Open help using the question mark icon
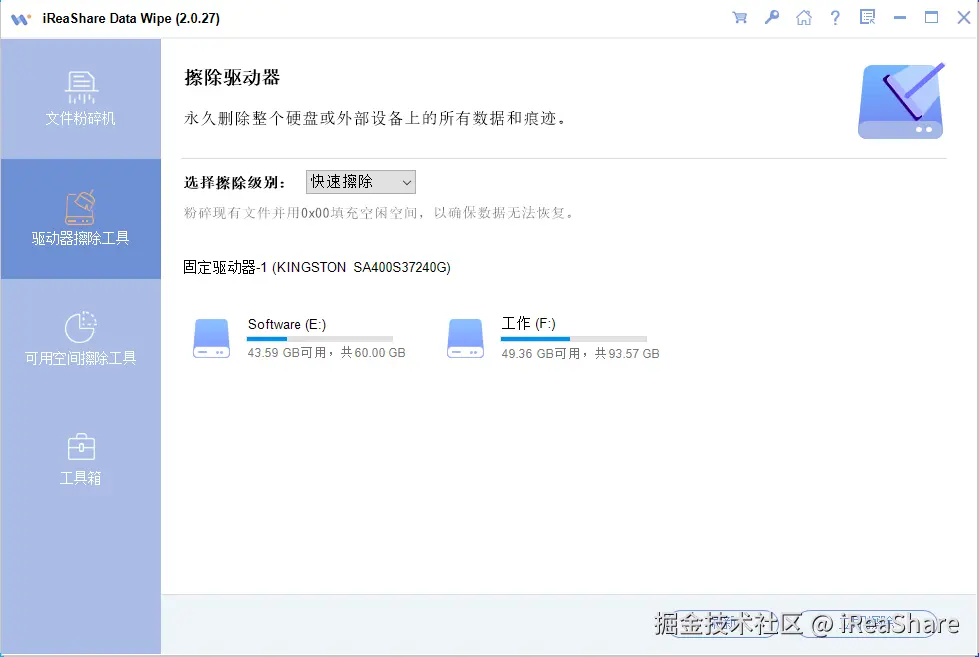 click(835, 17)
